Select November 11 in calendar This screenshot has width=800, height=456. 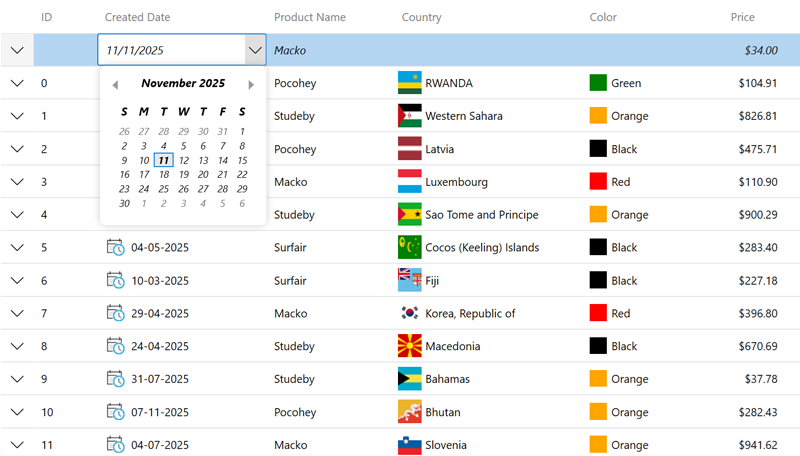coord(164,160)
